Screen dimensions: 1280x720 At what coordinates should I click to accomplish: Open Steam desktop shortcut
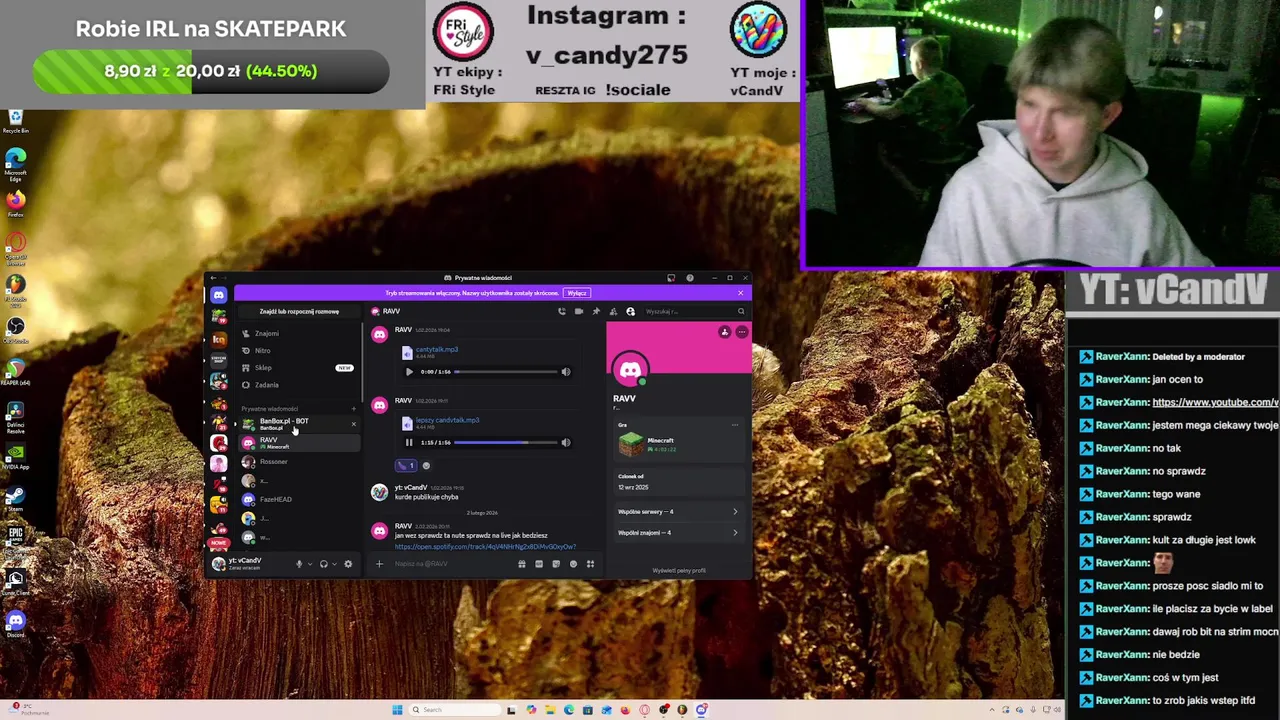[x=15, y=497]
